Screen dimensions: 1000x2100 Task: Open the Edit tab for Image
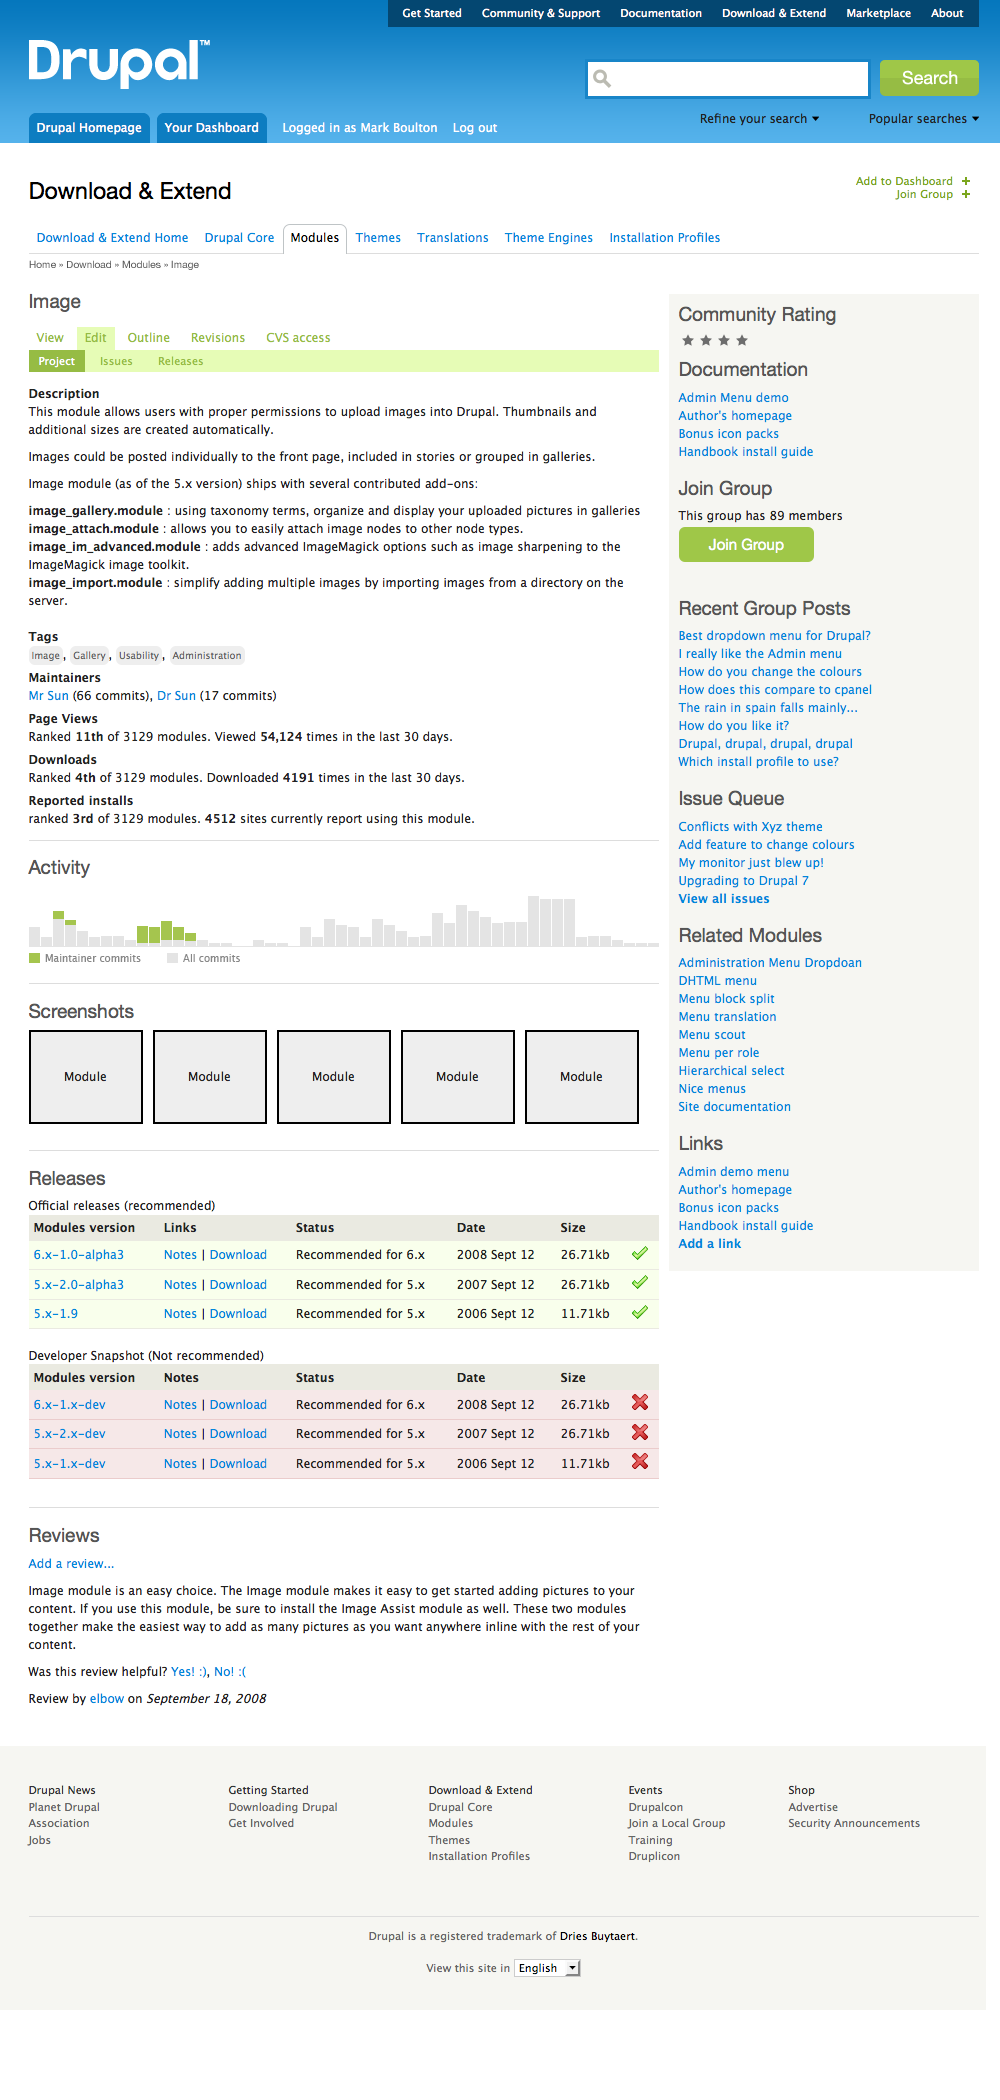point(96,338)
